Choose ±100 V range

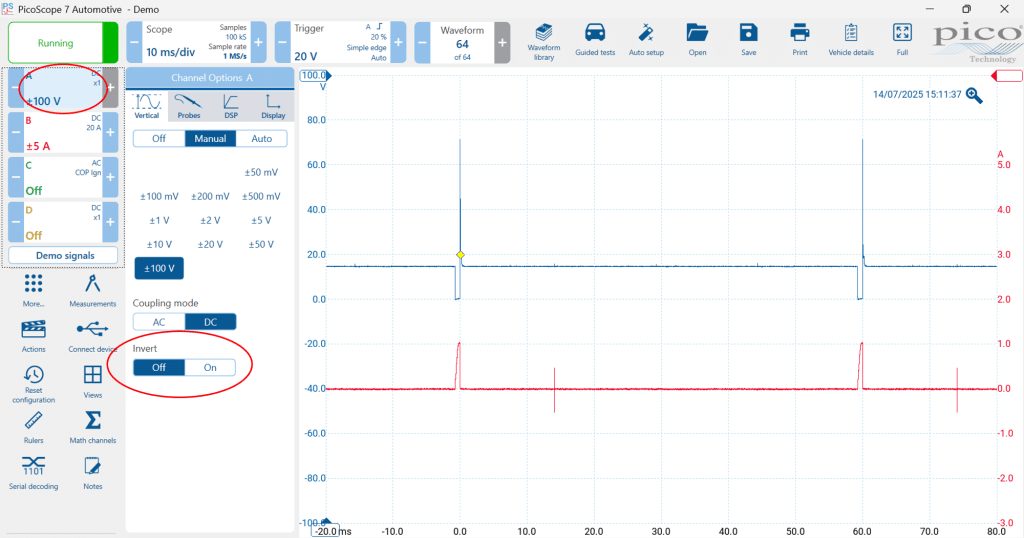[x=159, y=268]
